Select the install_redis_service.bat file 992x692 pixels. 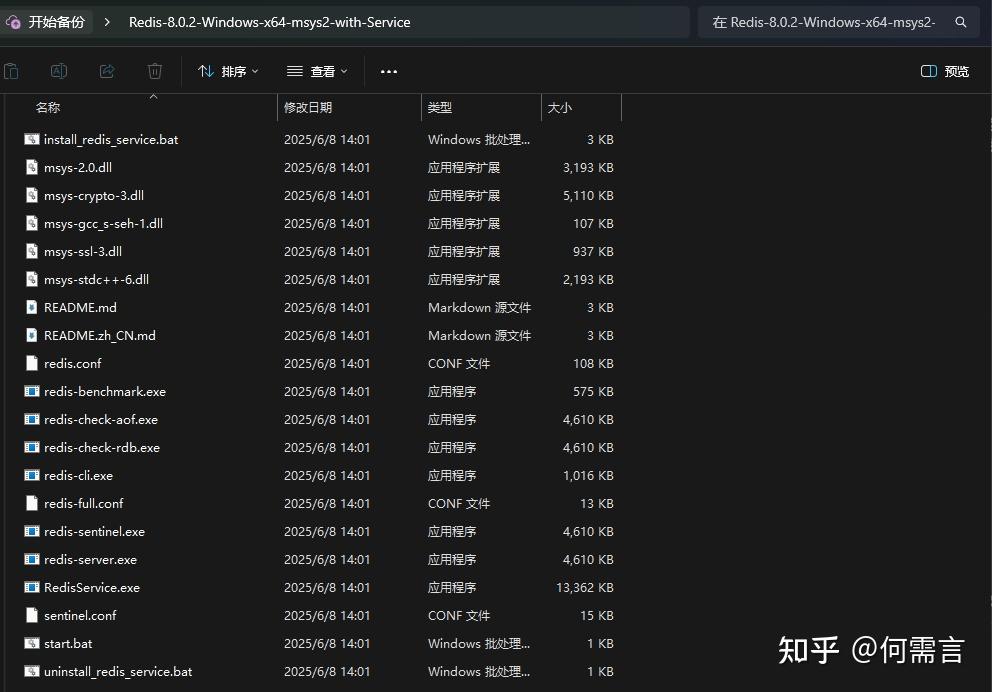click(x=111, y=139)
